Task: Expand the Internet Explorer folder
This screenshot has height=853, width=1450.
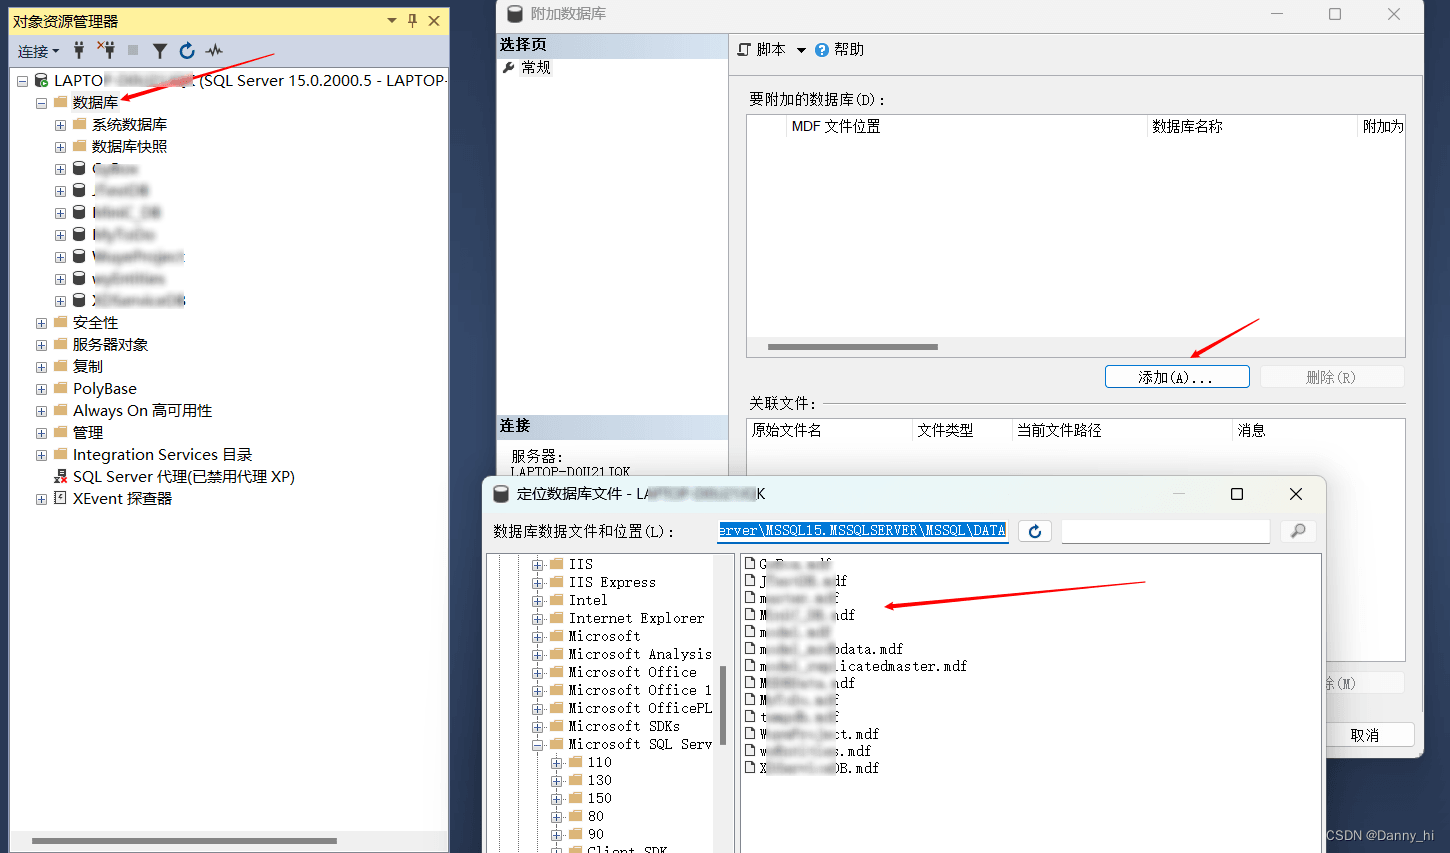Action: [538, 619]
